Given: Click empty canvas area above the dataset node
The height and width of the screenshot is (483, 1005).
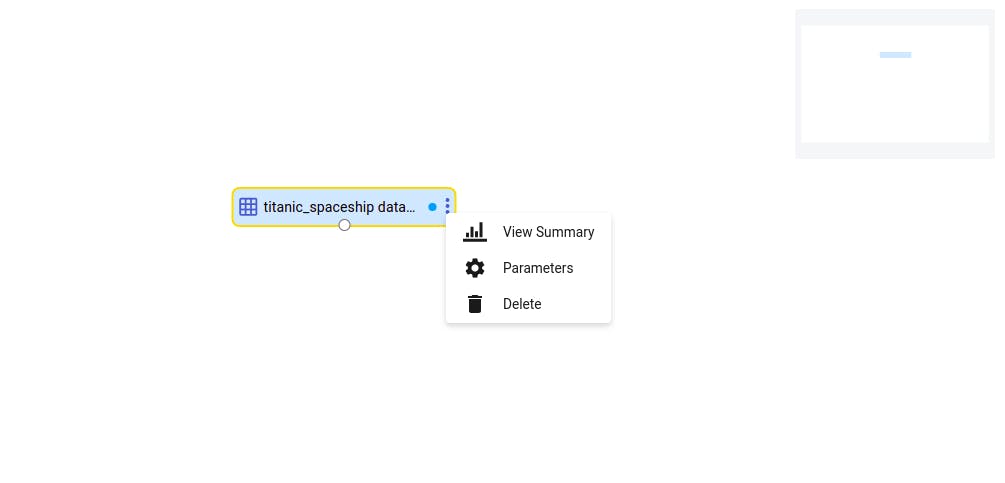Looking at the screenshot, I should (x=344, y=96).
